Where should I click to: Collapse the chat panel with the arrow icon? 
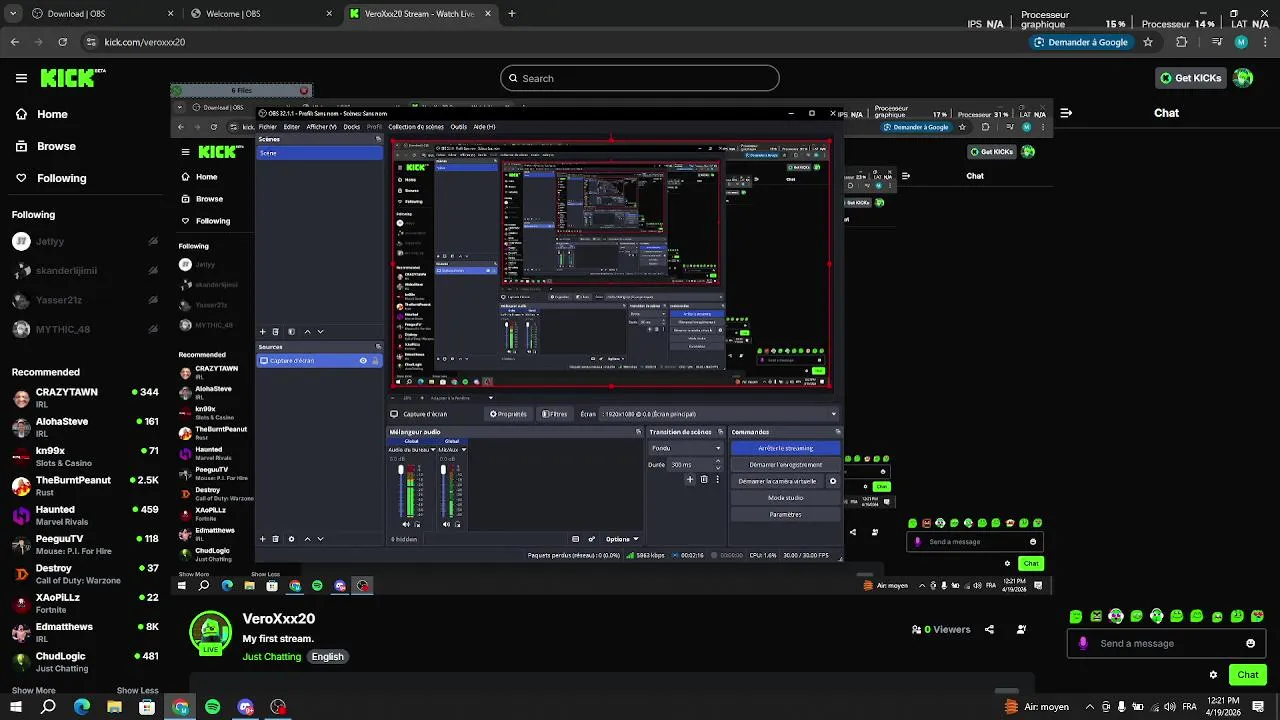(1066, 113)
